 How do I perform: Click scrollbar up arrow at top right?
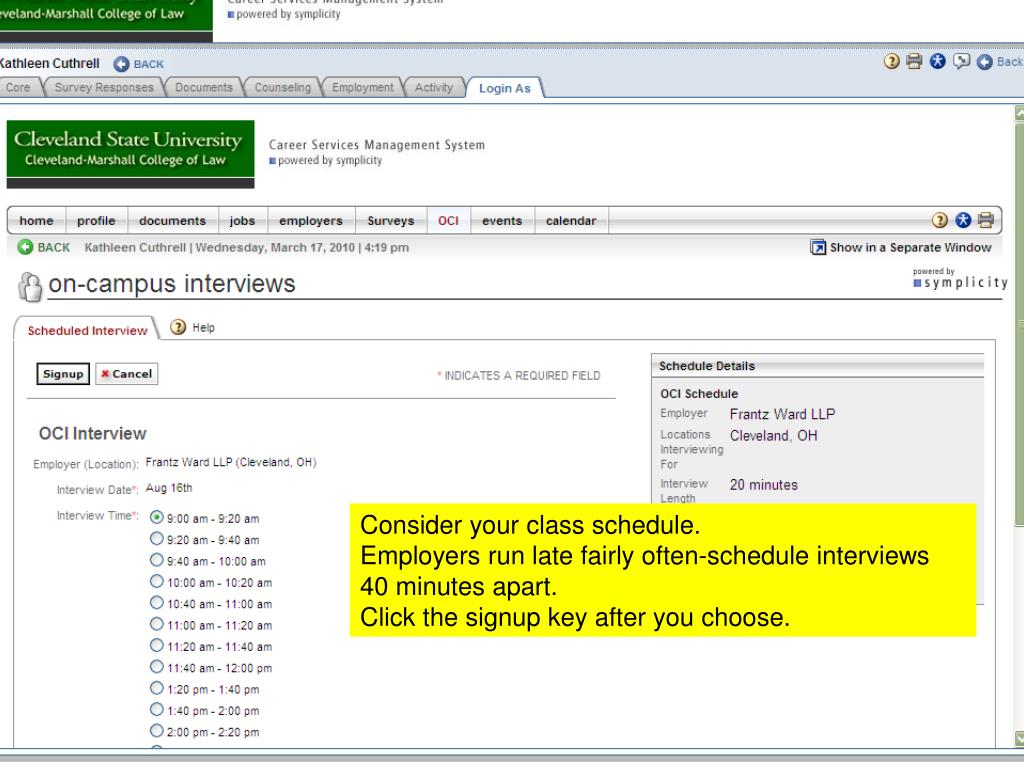1019,112
